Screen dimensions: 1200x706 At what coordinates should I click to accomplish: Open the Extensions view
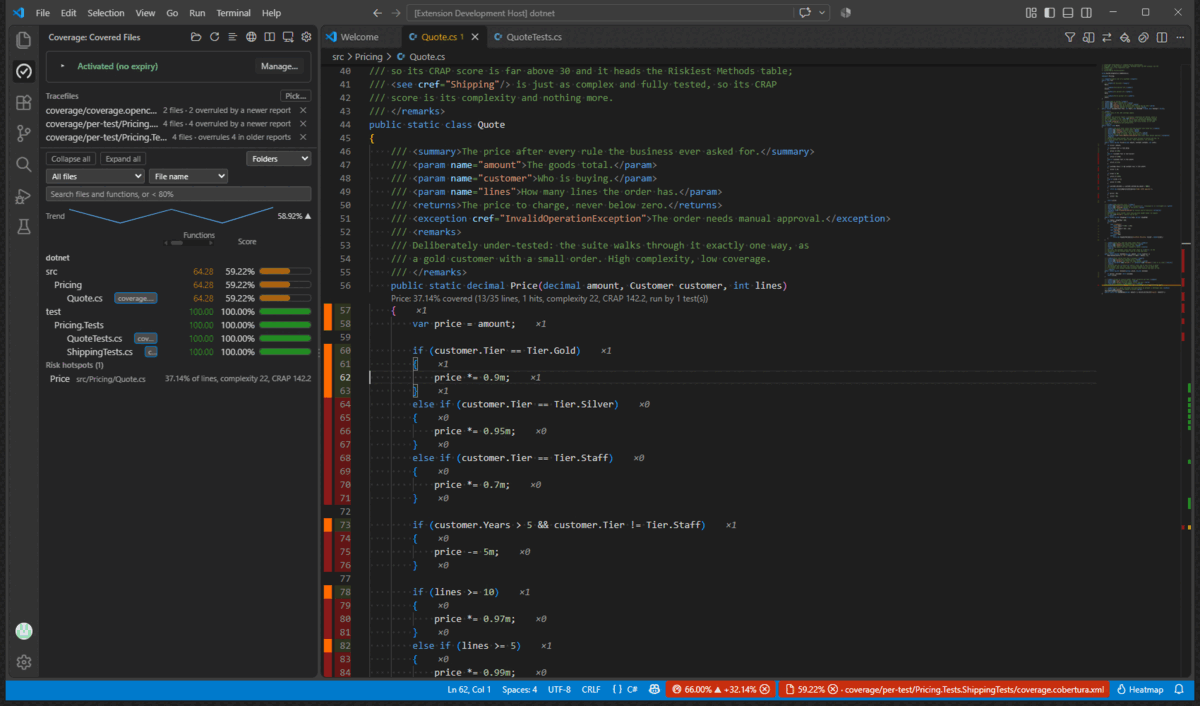[x=24, y=102]
